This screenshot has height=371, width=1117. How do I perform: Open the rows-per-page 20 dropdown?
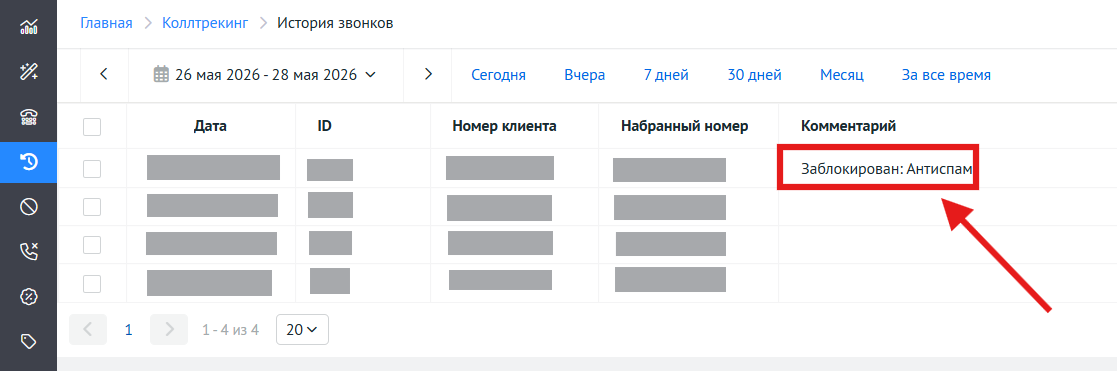(302, 329)
